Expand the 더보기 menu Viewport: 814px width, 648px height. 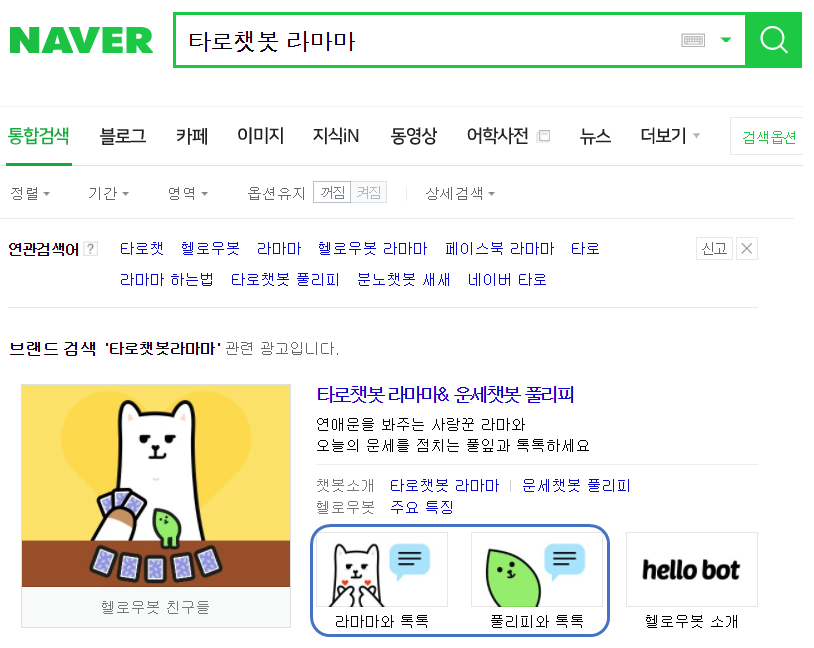(x=670, y=136)
